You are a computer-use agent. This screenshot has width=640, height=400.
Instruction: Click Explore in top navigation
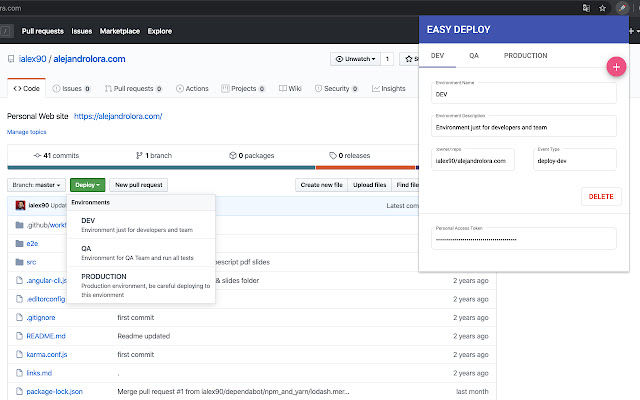(160, 31)
